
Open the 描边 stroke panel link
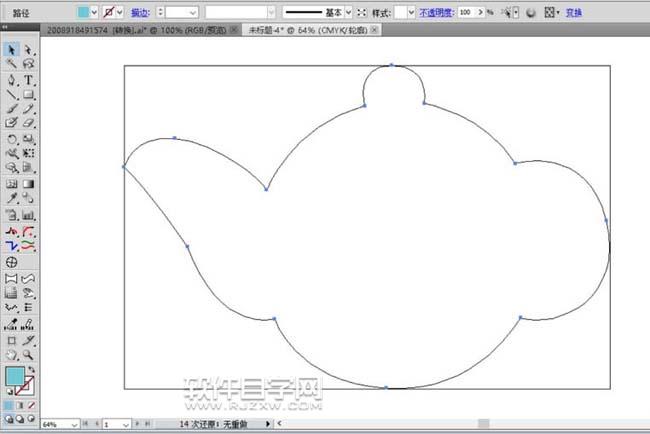[140, 13]
